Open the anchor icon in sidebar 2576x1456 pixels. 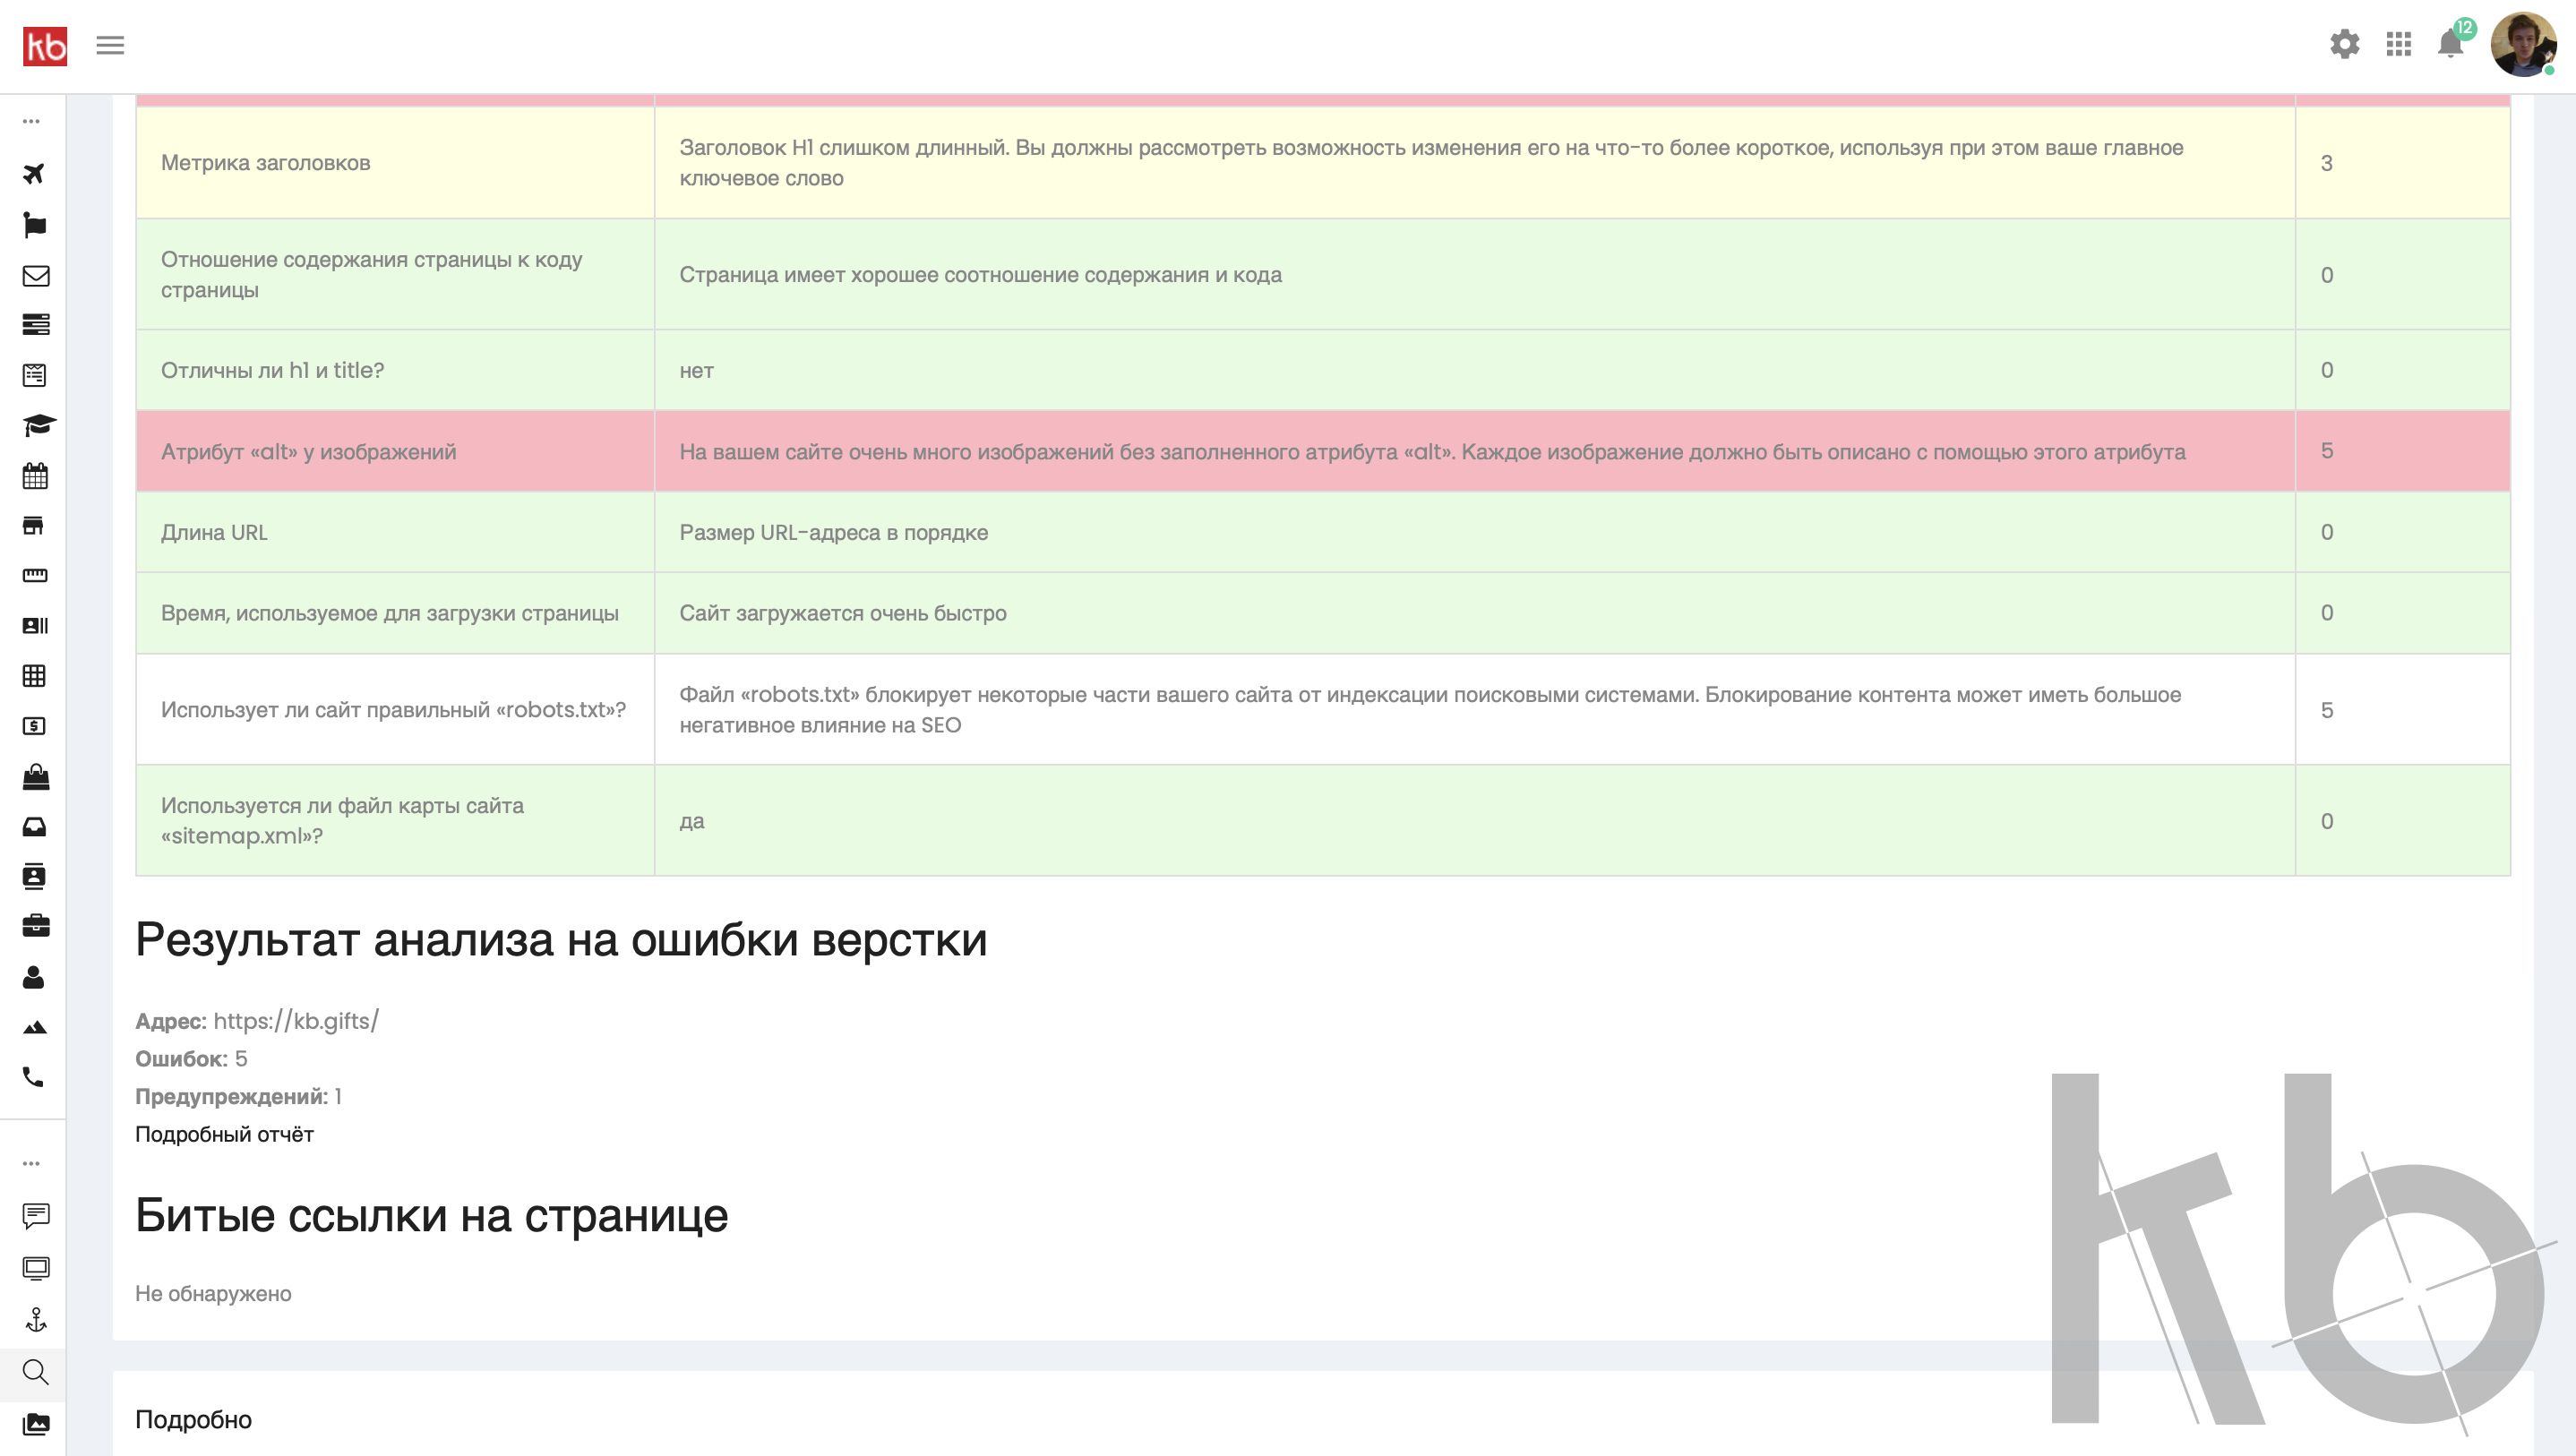(35, 1320)
